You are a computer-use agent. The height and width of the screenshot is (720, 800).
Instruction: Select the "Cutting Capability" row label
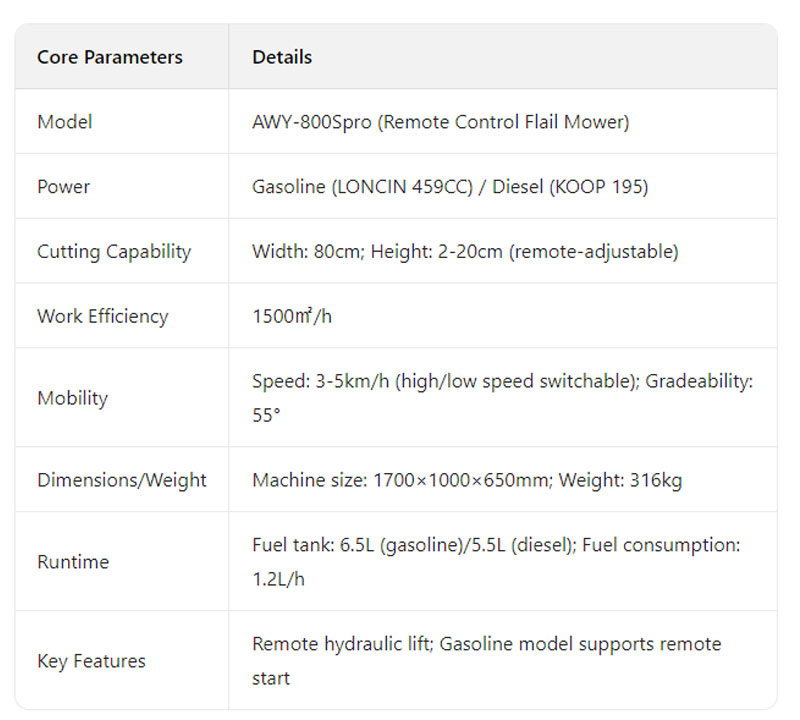(x=114, y=252)
